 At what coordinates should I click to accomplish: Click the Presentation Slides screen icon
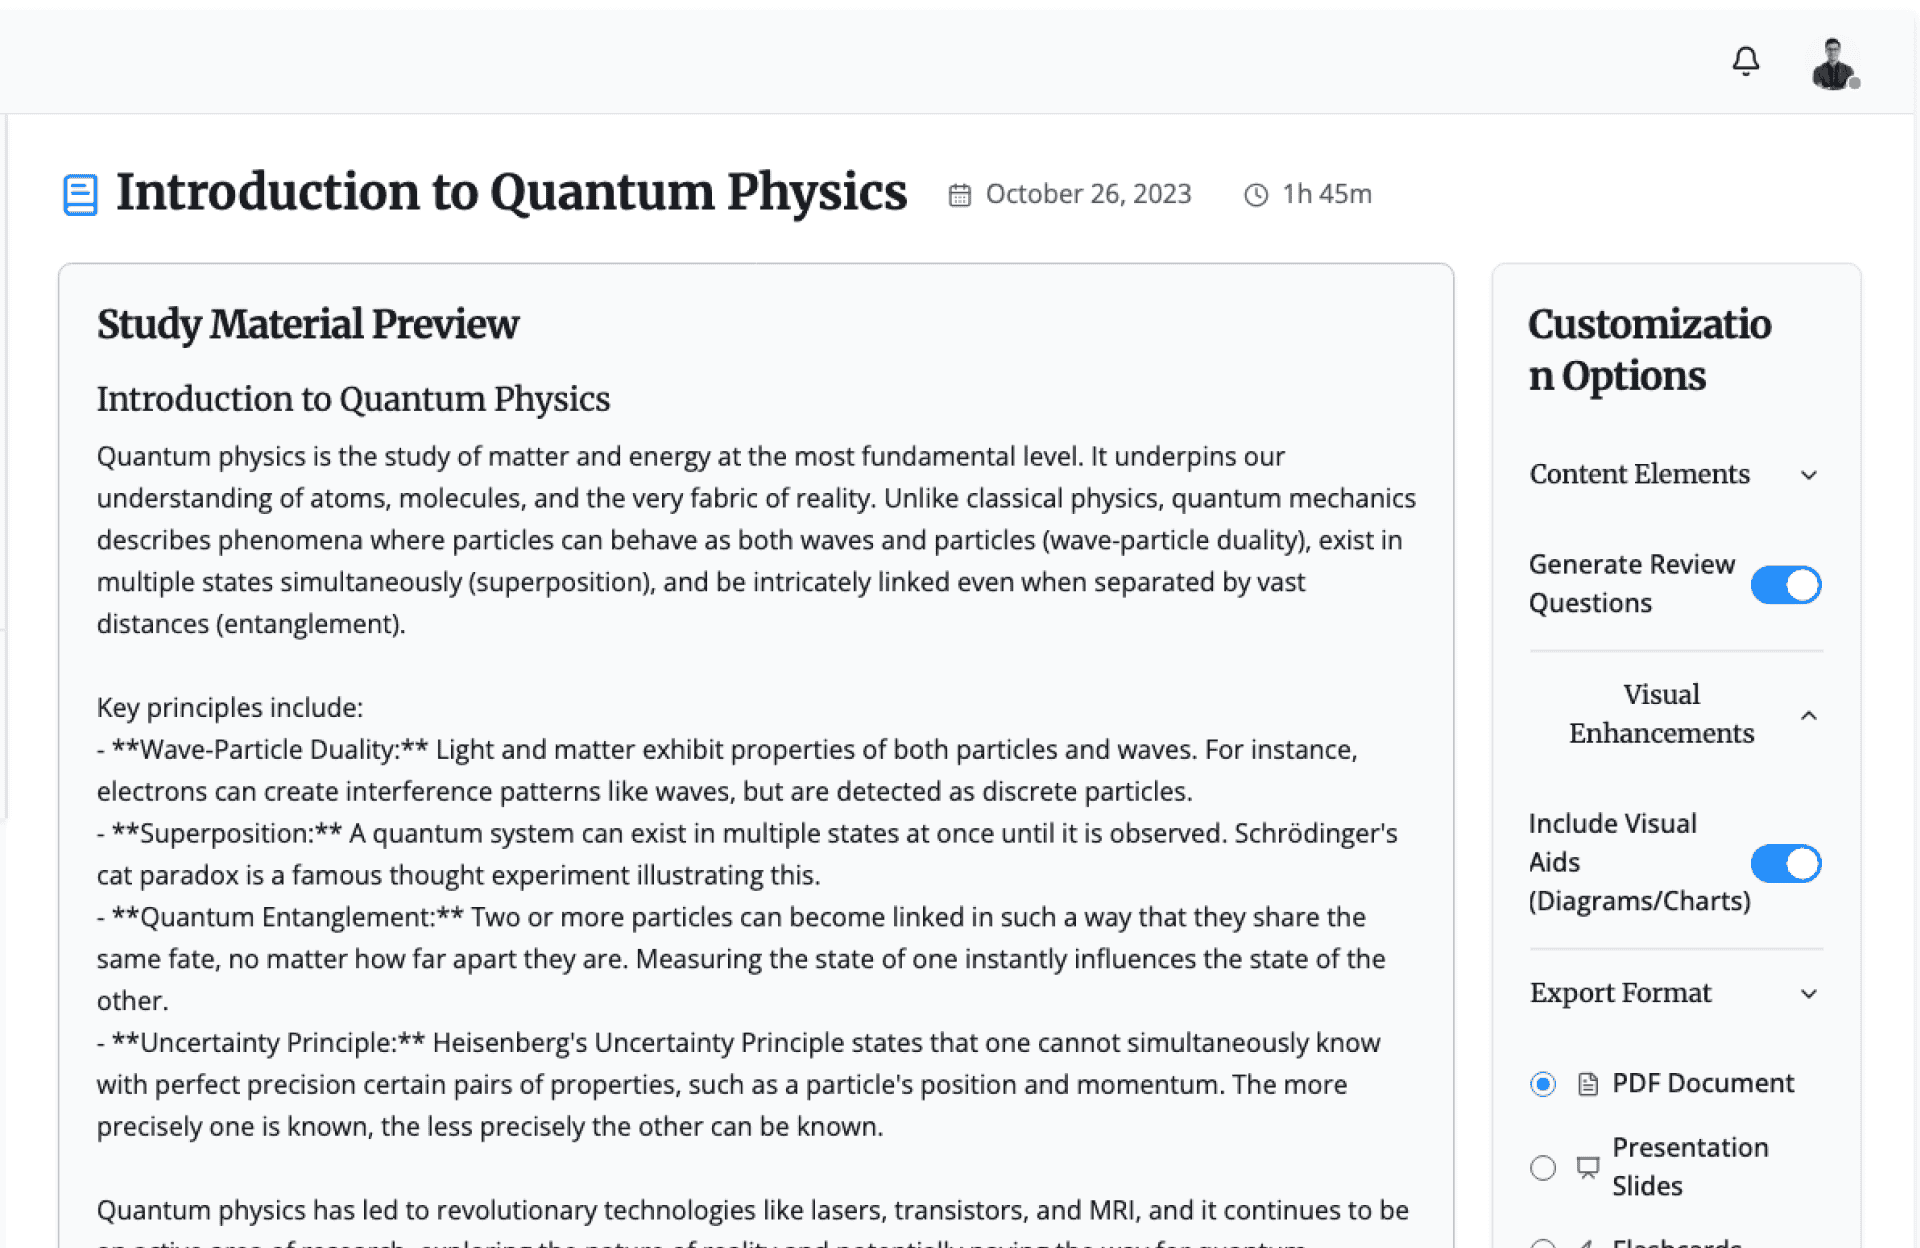tap(1587, 1167)
